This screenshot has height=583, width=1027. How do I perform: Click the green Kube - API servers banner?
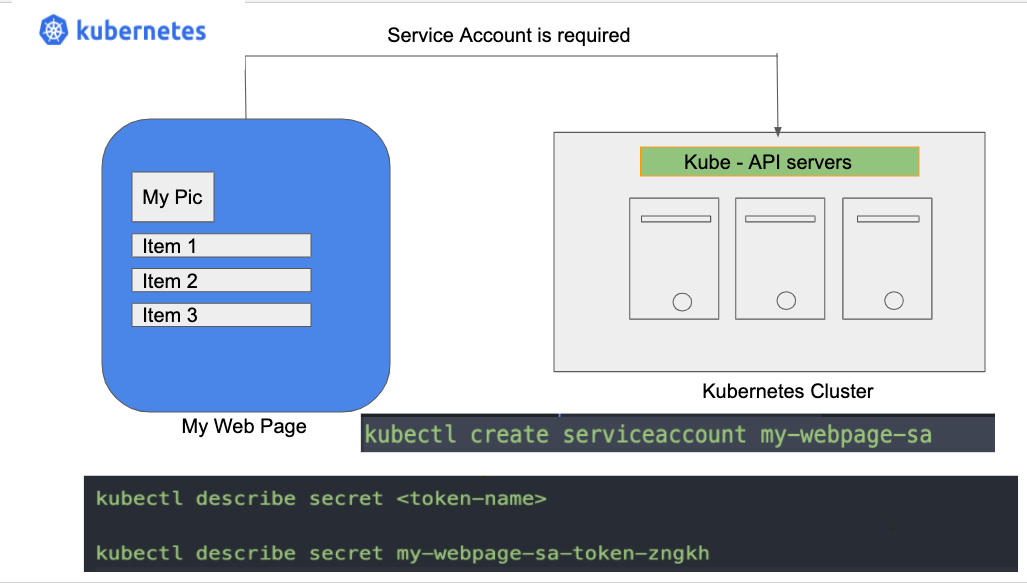pos(779,161)
